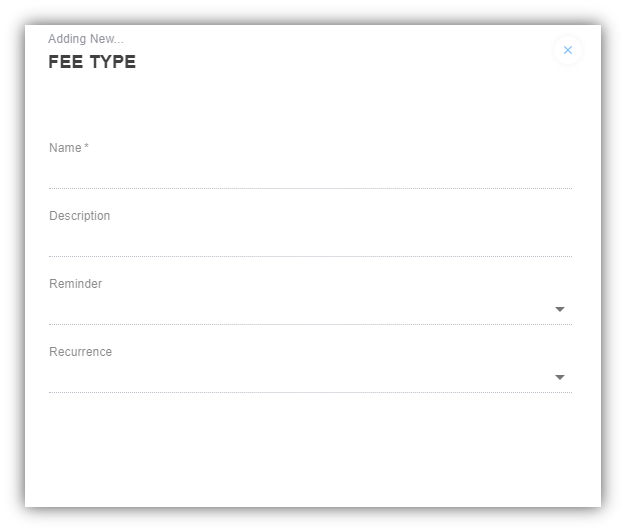
Task: Click empty white area below Recurrence
Action: 310,450
